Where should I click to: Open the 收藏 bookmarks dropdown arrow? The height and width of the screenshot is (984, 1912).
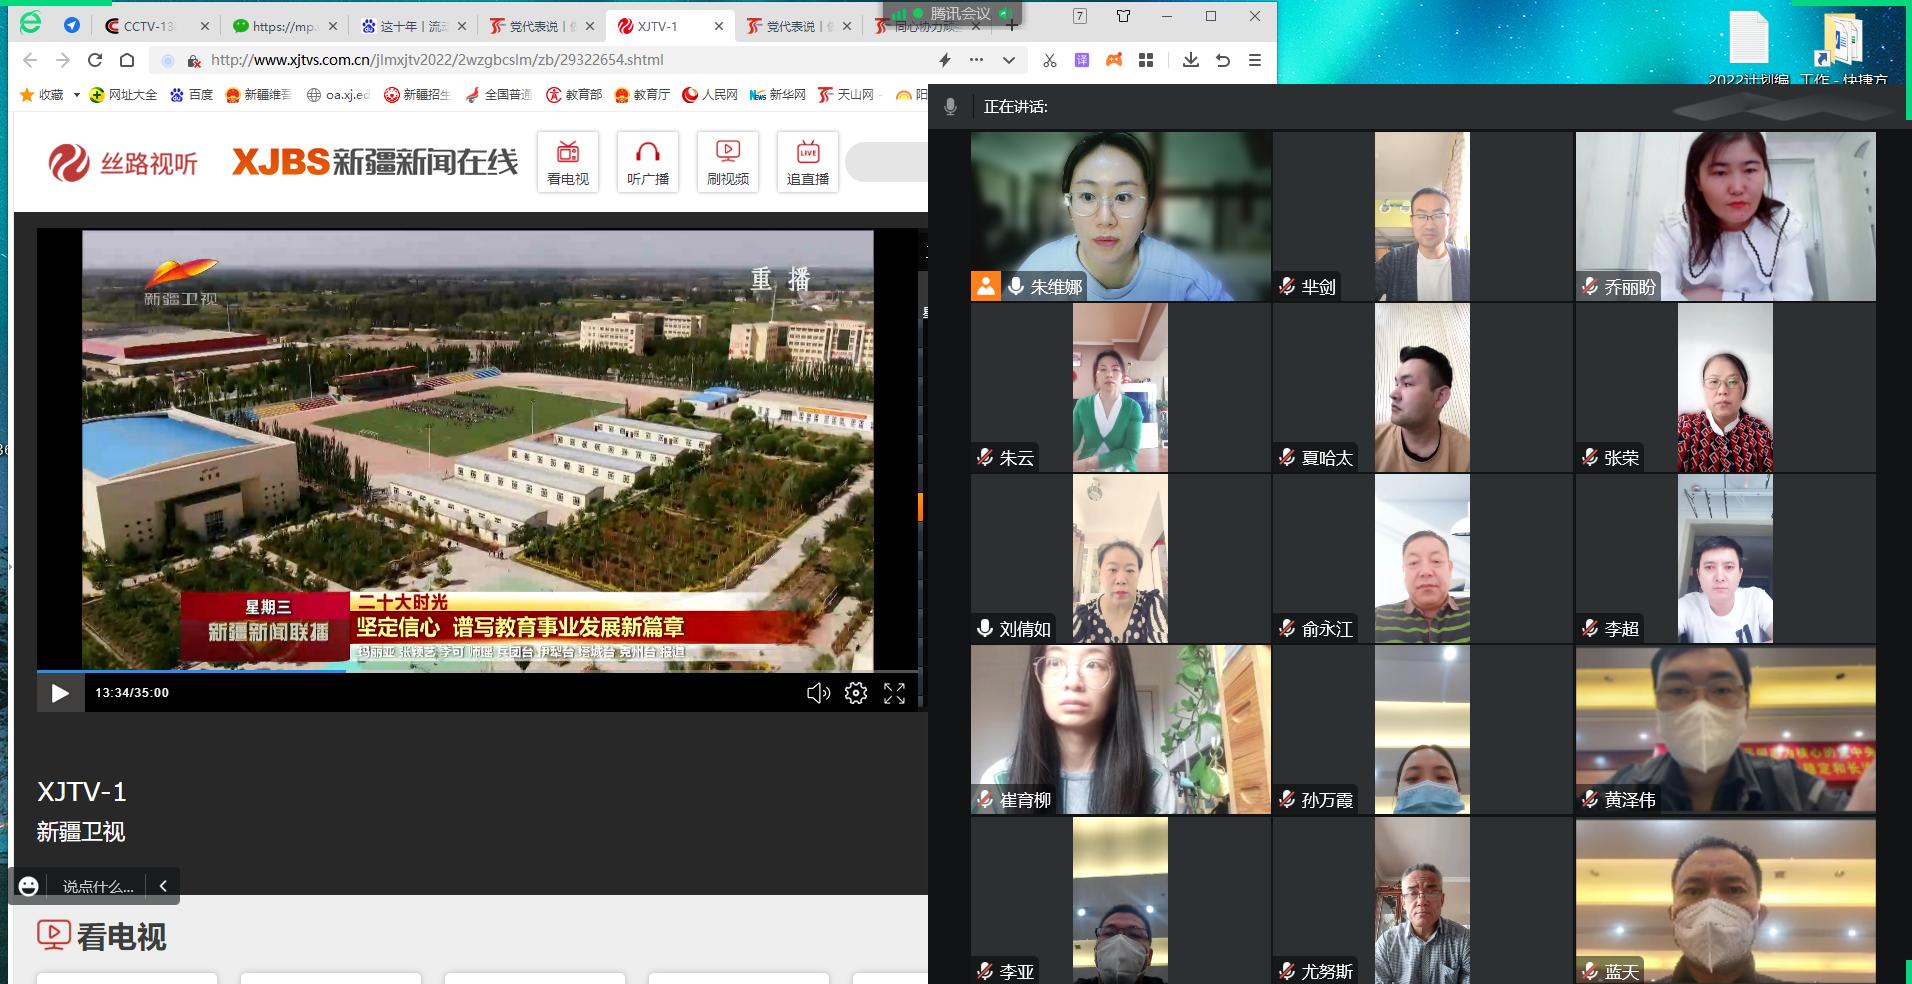[77, 95]
